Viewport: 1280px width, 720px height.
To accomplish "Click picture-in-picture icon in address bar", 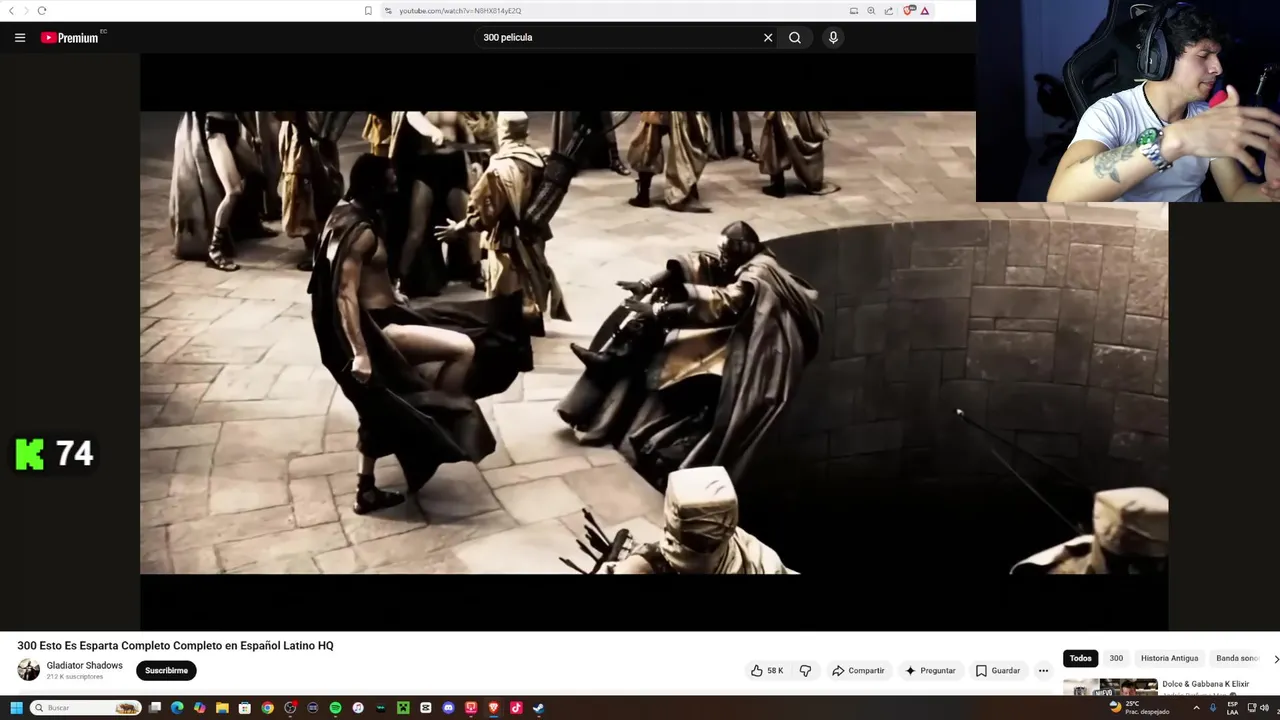I will coord(854,11).
